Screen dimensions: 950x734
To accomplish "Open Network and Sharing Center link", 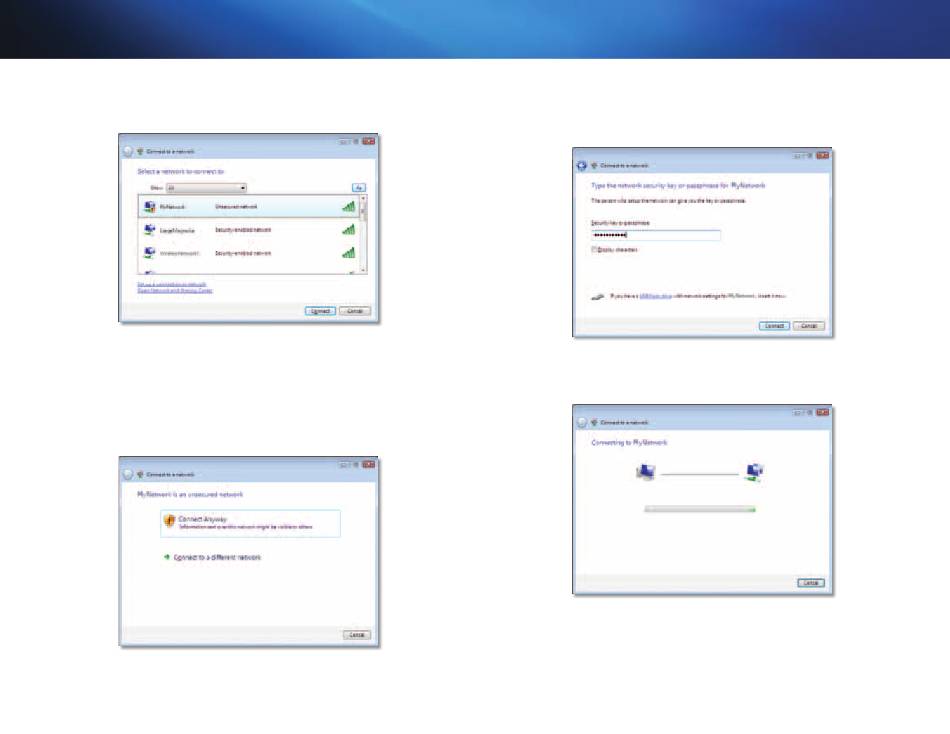I will (174, 291).
